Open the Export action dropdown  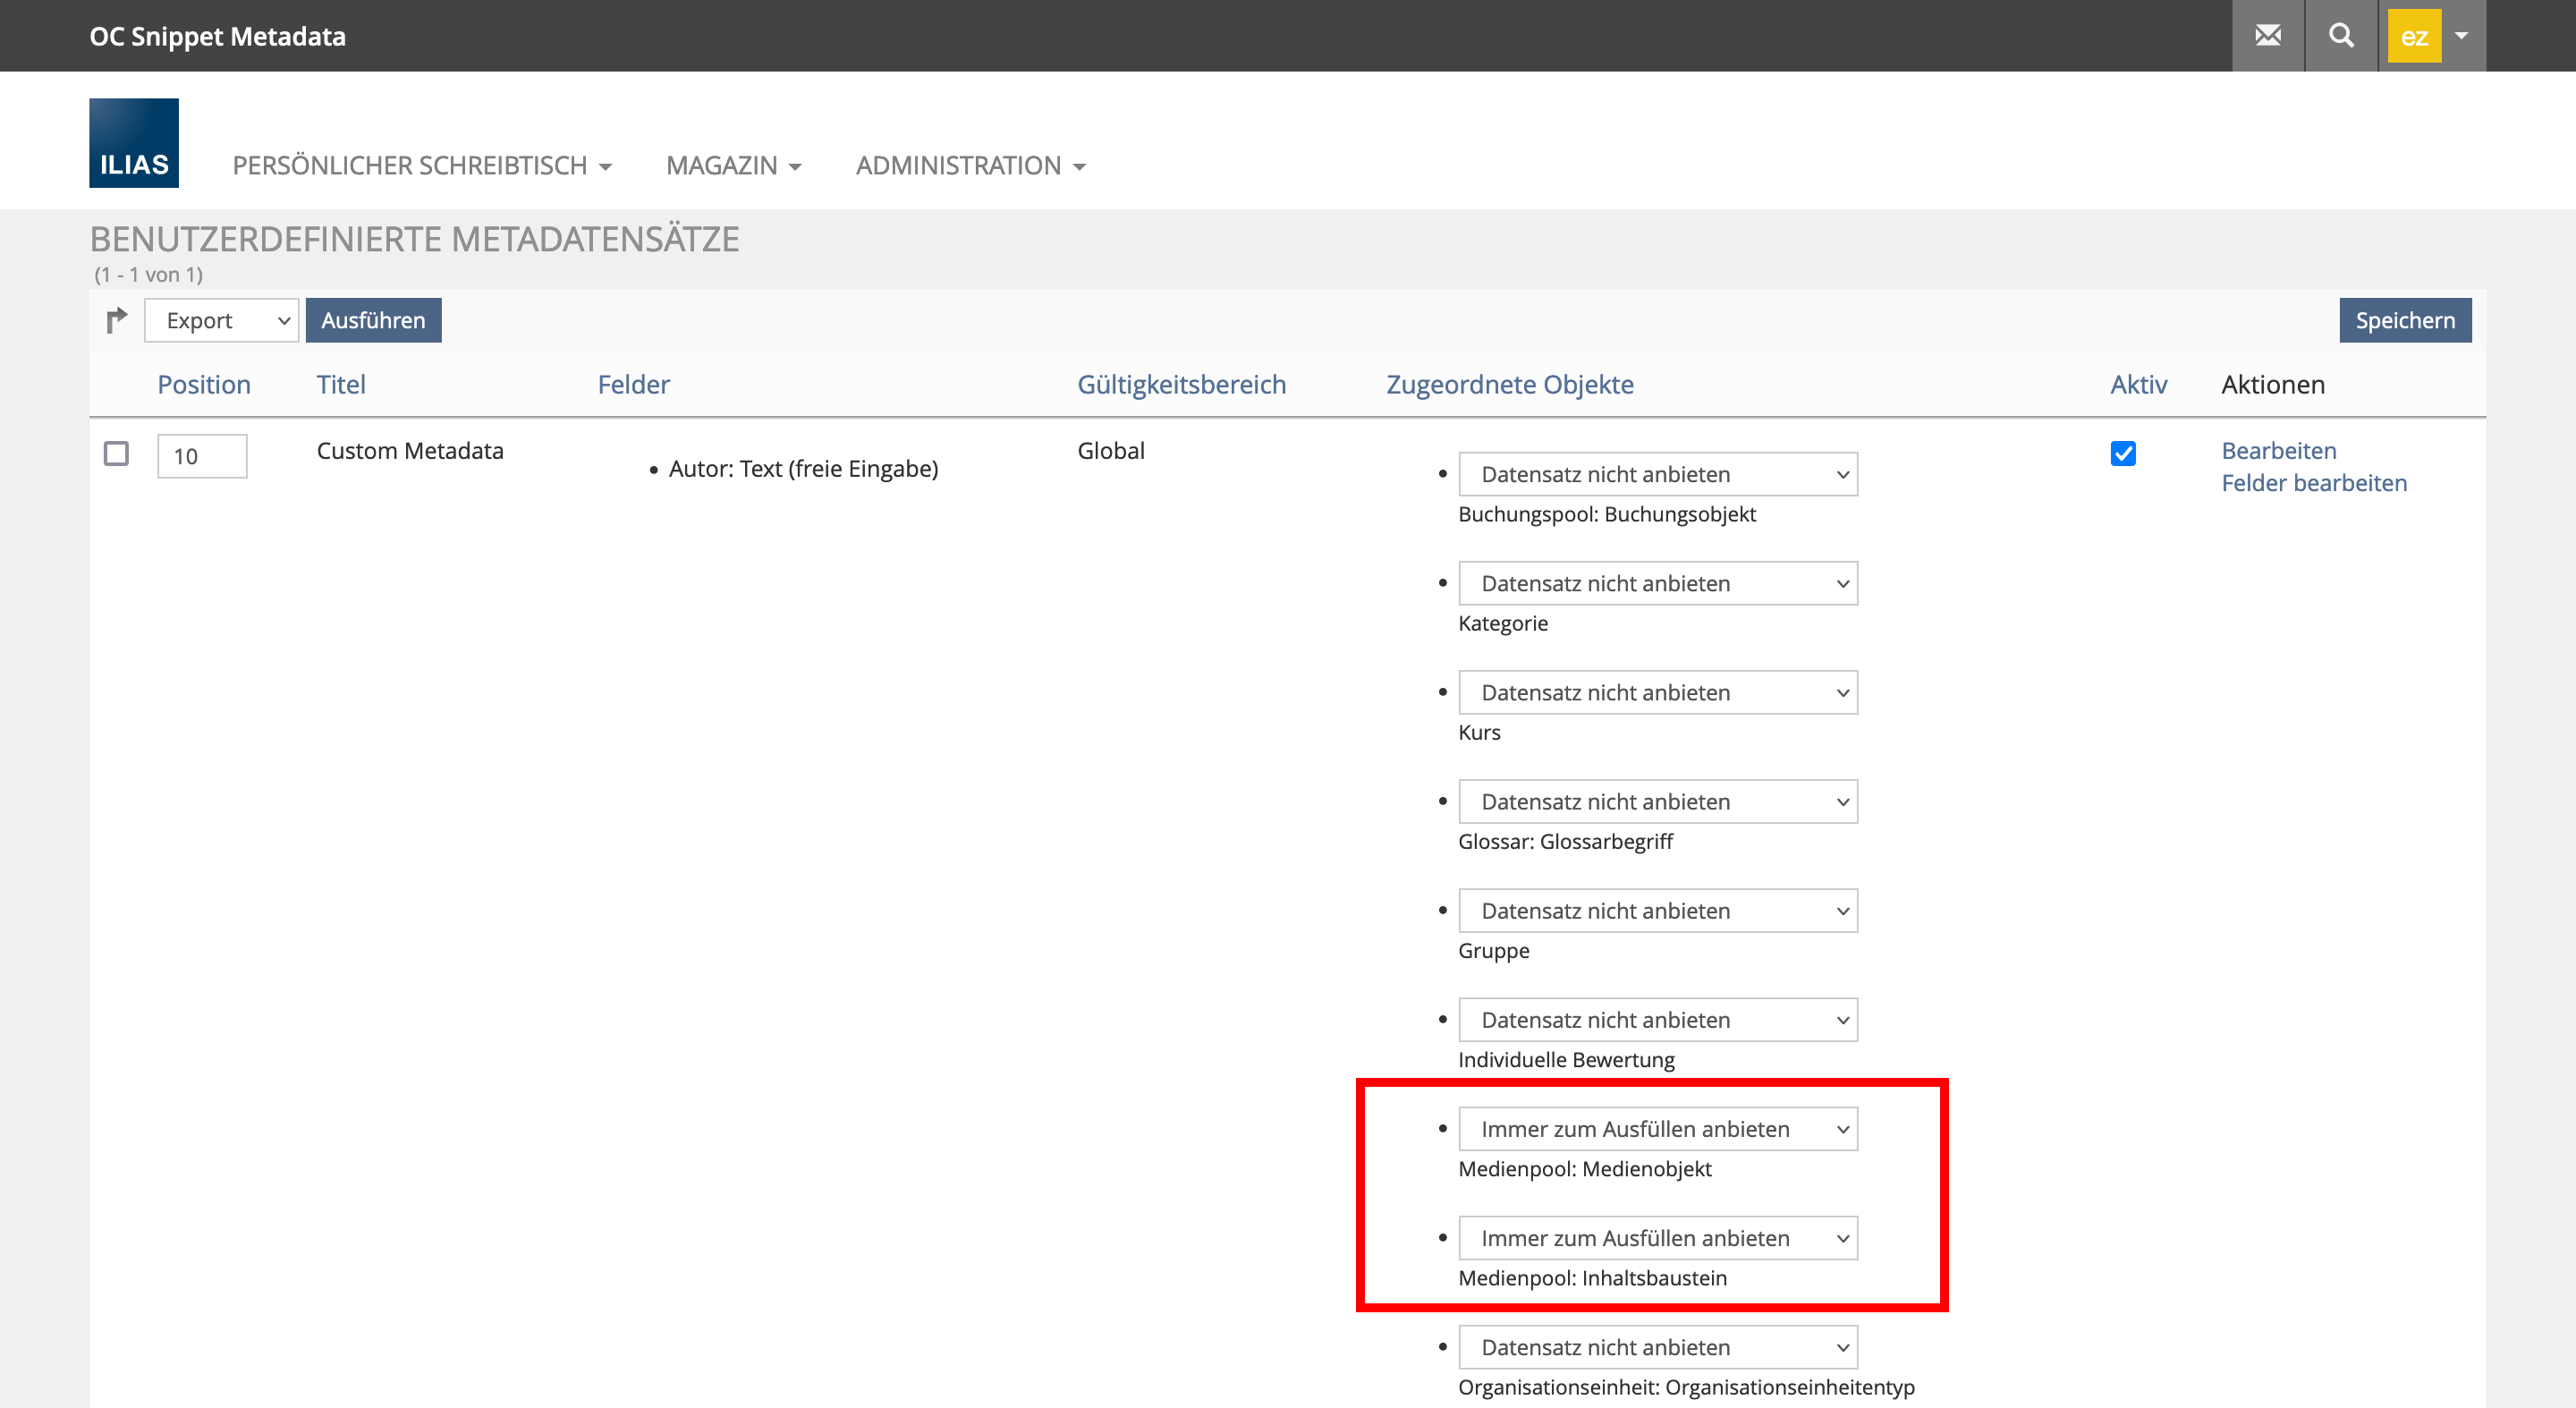coord(222,320)
